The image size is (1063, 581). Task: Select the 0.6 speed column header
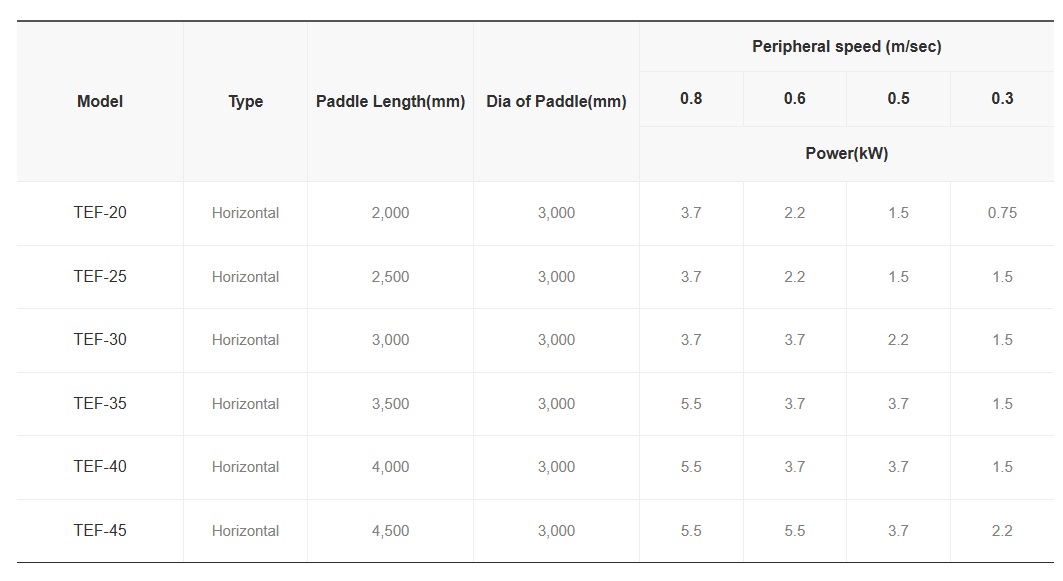tap(795, 98)
